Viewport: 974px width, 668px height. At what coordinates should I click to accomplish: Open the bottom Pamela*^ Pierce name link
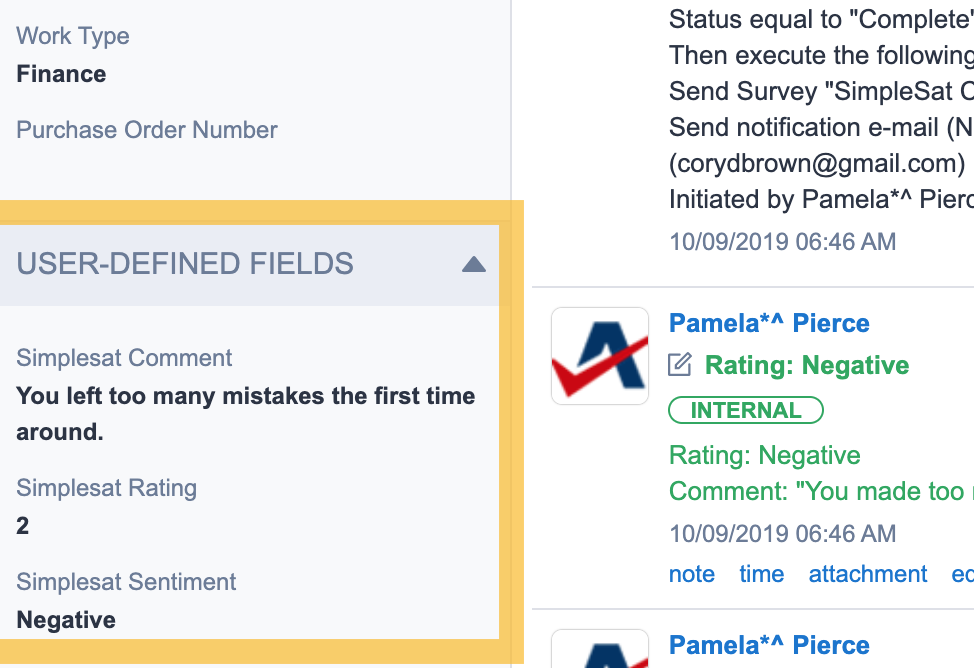point(769,645)
